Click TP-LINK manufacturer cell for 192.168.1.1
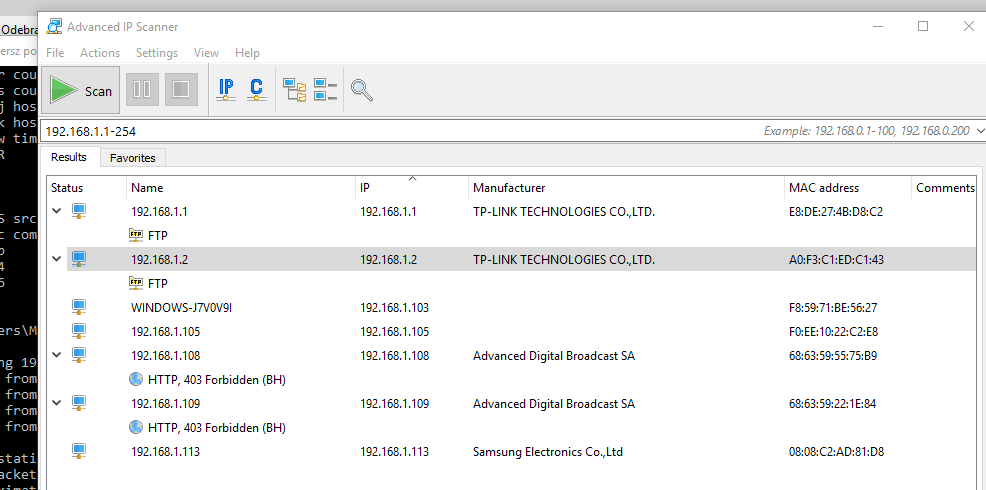 [x=564, y=212]
